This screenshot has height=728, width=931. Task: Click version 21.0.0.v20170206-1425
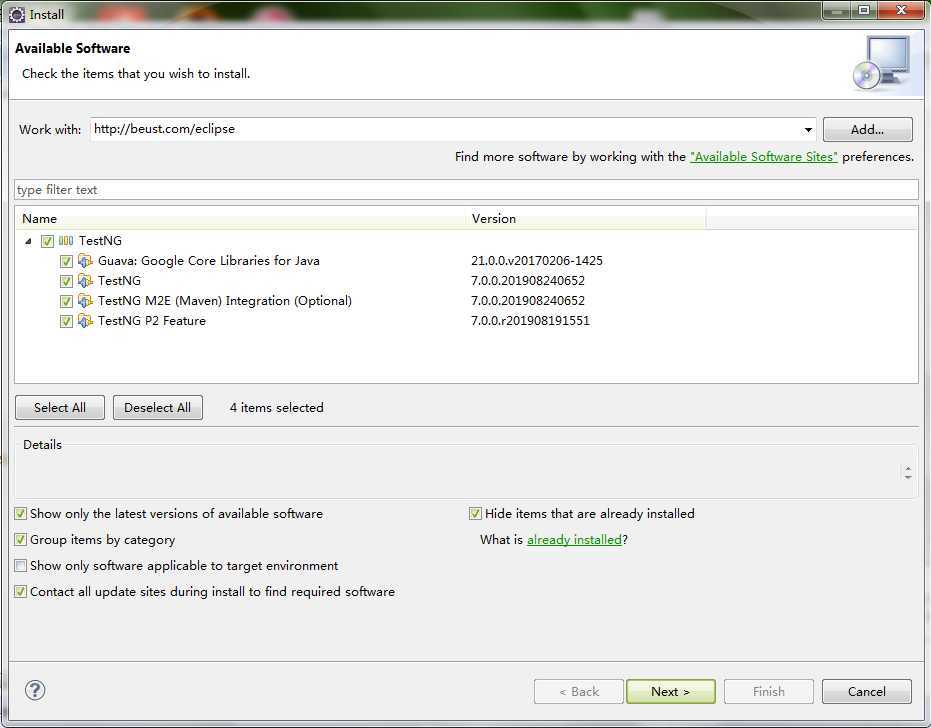[x=537, y=261]
